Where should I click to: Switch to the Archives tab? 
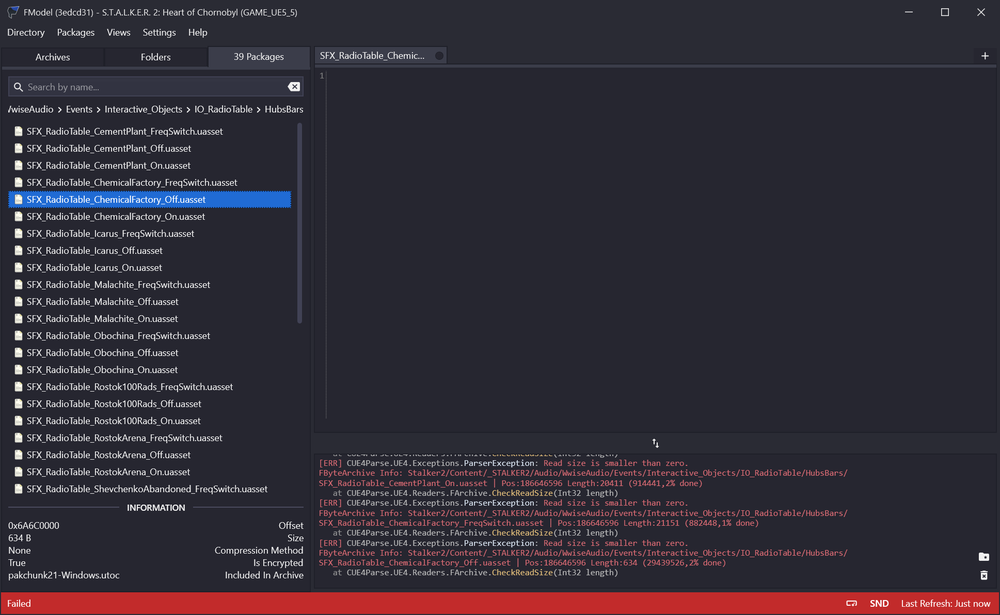[x=53, y=57]
